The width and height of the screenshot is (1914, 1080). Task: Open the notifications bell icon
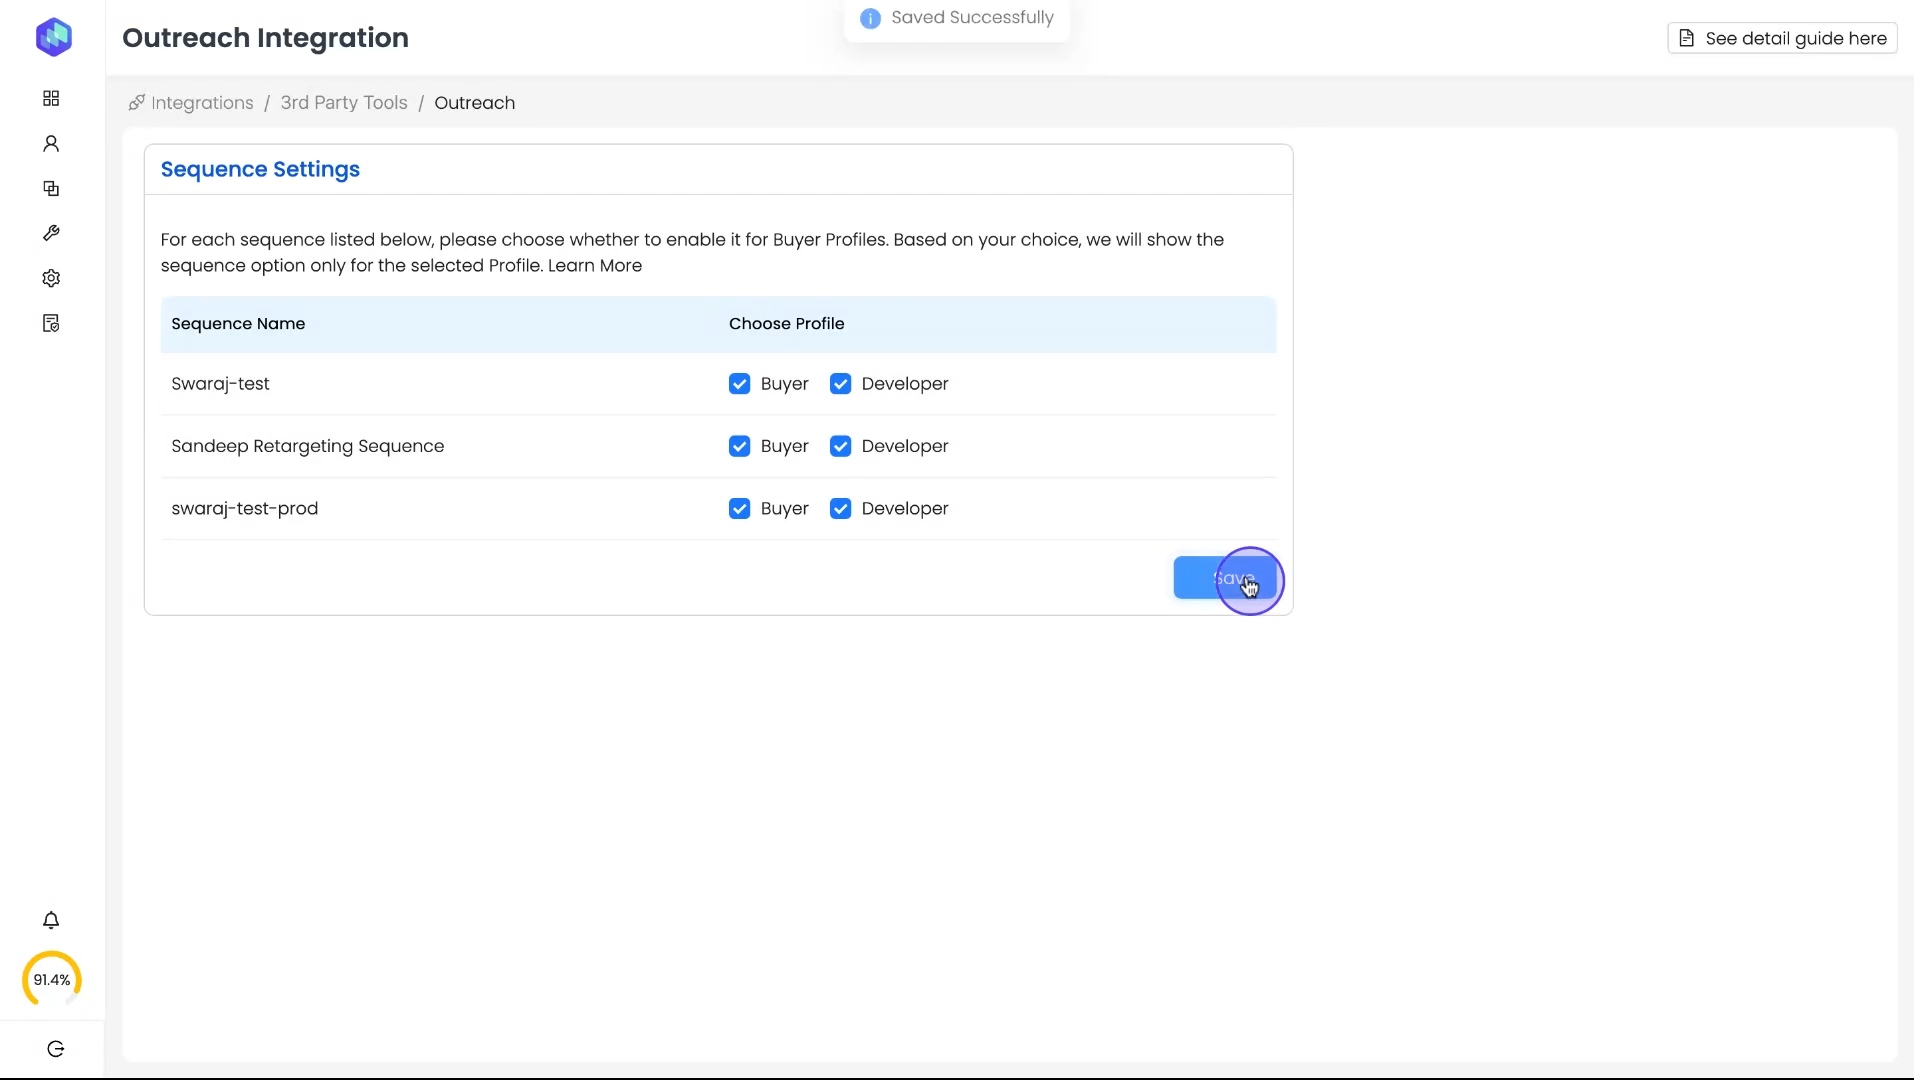(51, 920)
